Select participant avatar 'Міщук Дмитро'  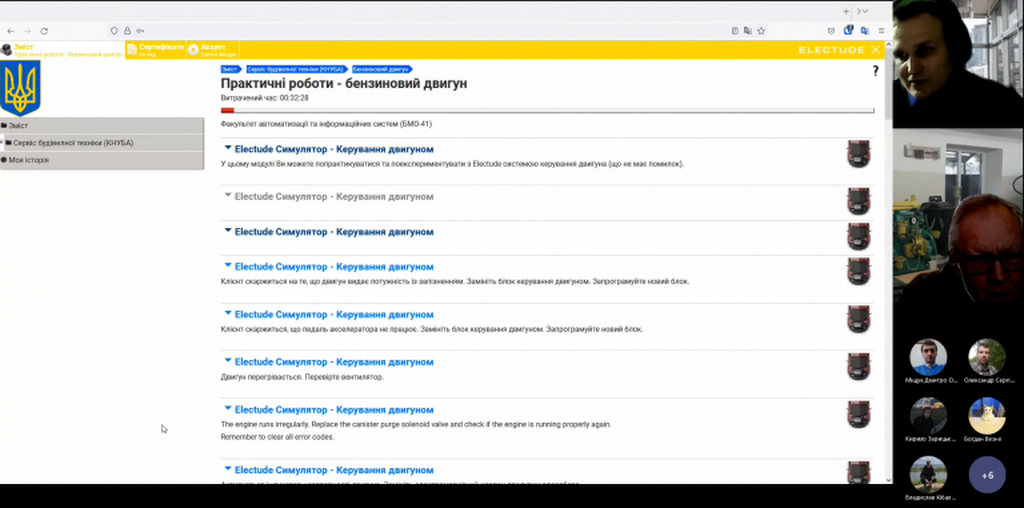click(x=928, y=357)
